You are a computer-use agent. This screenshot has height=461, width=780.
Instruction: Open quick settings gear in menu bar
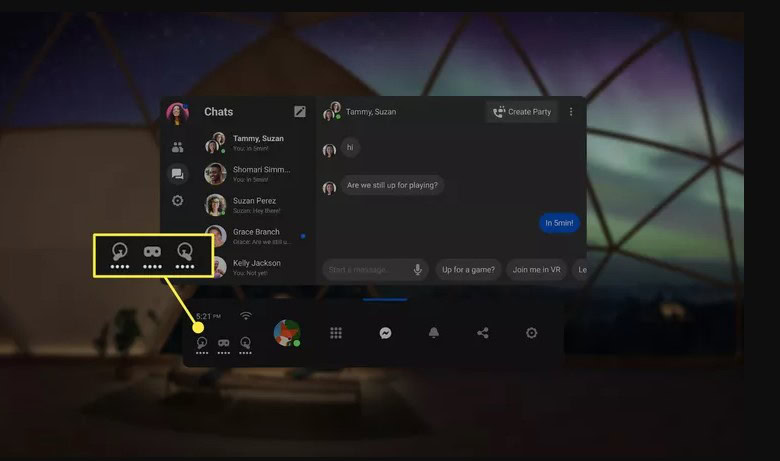click(531, 333)
